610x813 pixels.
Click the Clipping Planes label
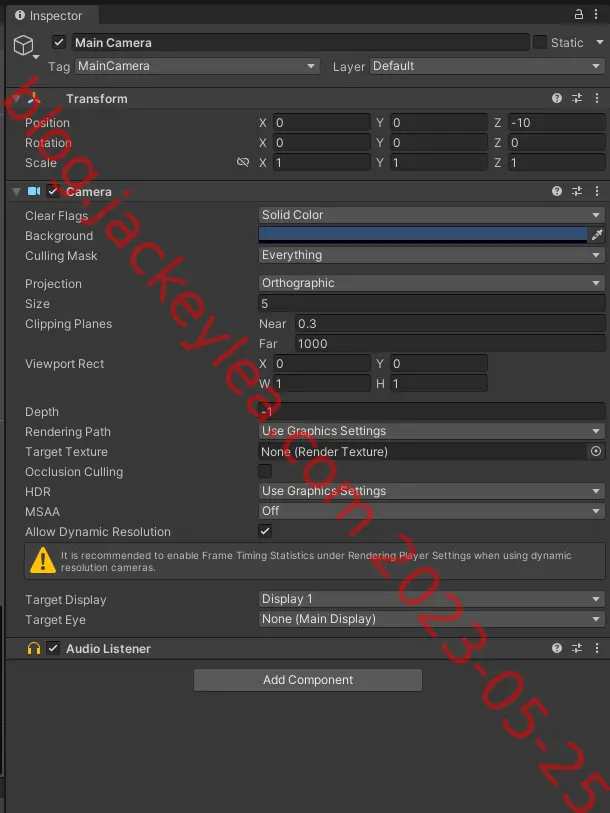[68, 324]
